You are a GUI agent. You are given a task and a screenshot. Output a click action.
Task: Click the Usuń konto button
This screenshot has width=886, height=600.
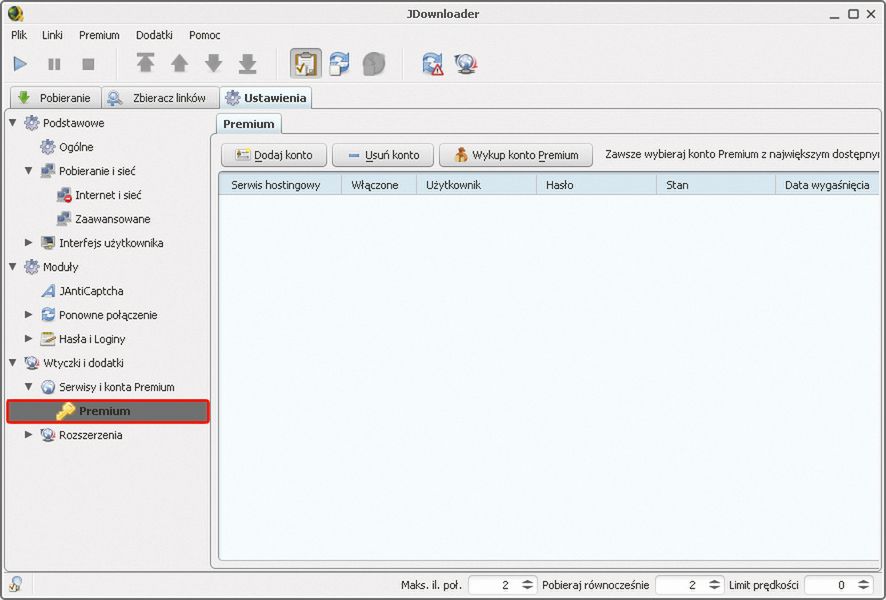383,155
